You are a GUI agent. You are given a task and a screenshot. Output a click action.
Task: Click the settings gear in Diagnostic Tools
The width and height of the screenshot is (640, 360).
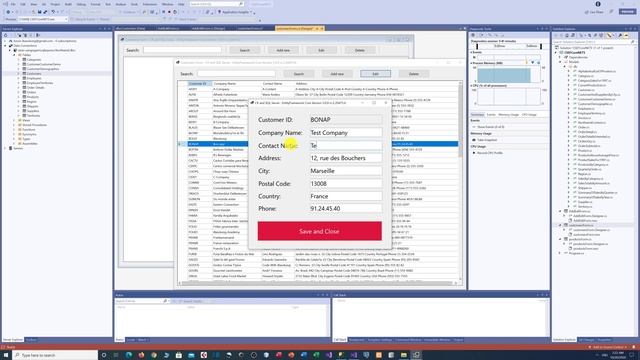[x=473, y=35]
